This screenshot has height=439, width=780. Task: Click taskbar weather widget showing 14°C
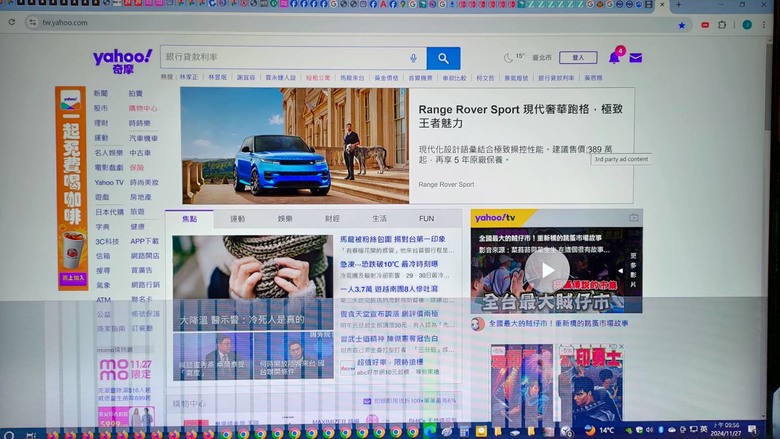coord(599,431)
